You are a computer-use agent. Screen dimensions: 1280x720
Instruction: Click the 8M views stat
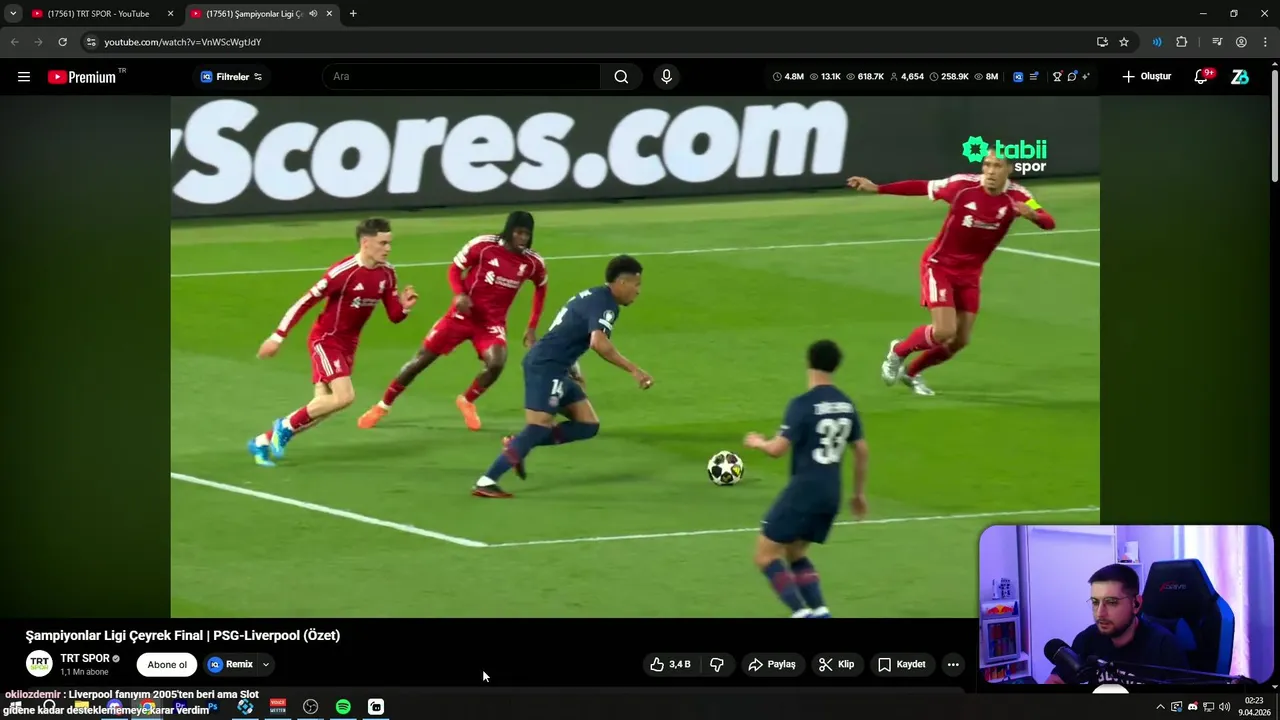point(986,76)
